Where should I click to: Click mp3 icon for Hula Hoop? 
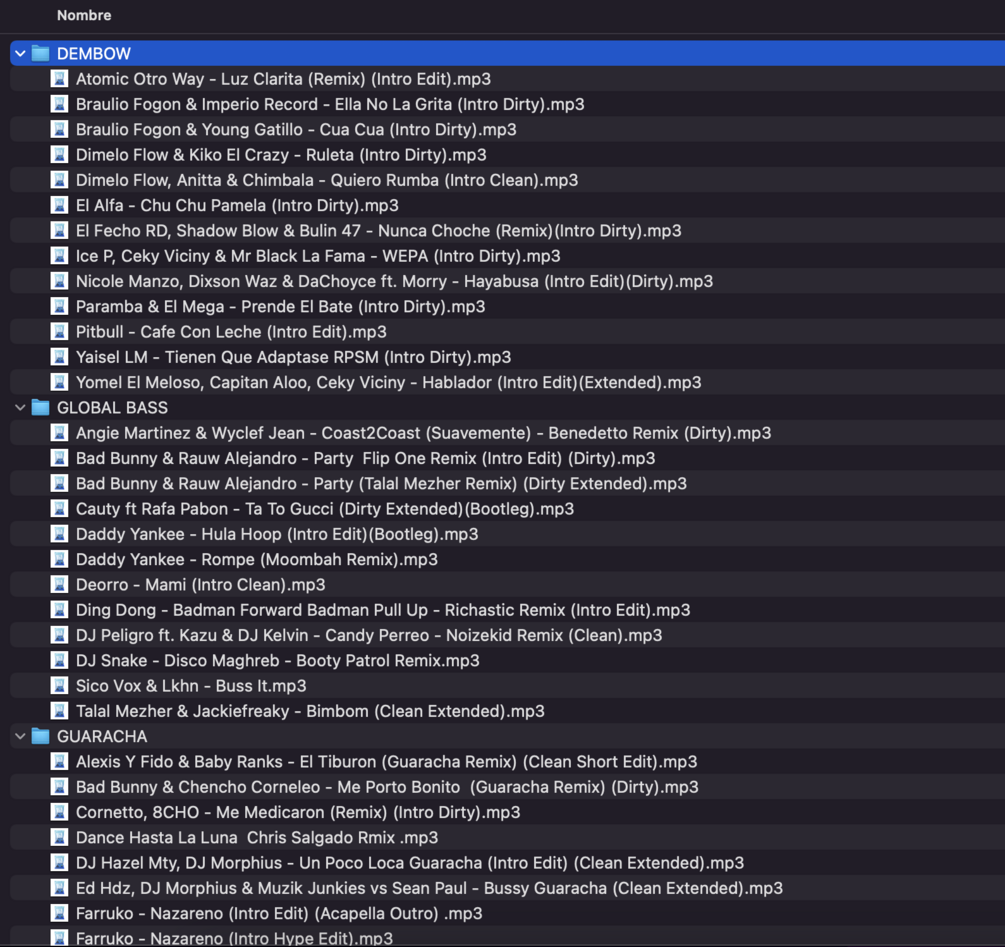click(60, 534)
